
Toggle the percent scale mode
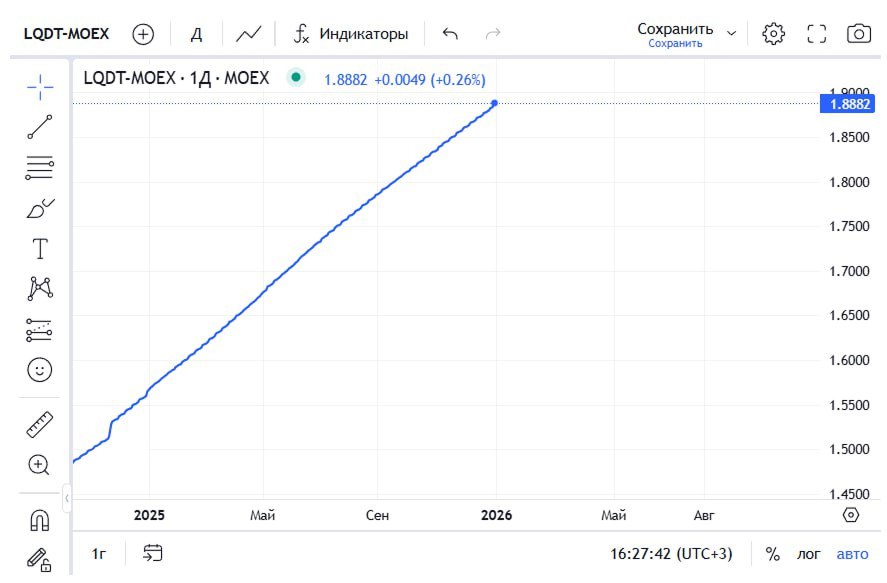[772, 553]
